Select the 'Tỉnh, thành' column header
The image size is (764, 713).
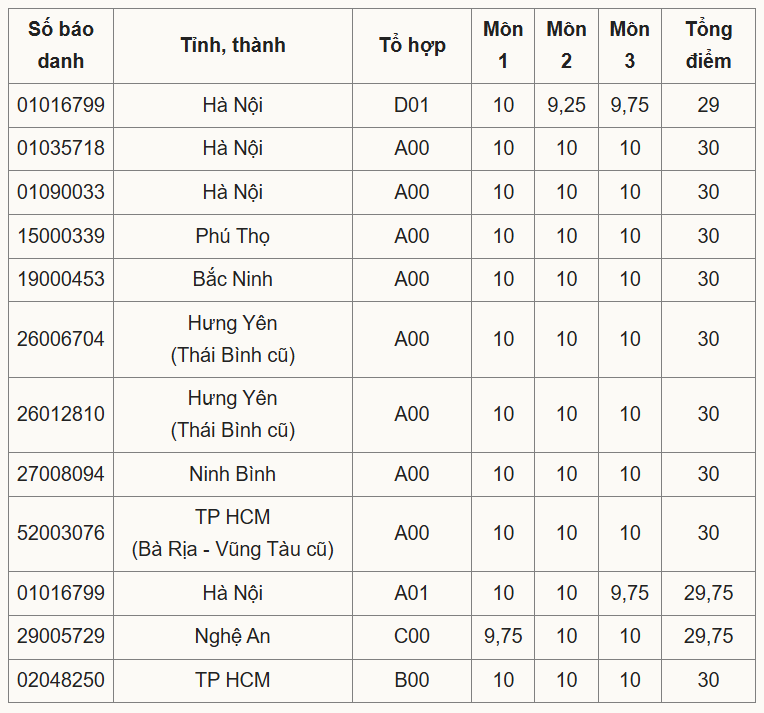[x=233, y=45]
